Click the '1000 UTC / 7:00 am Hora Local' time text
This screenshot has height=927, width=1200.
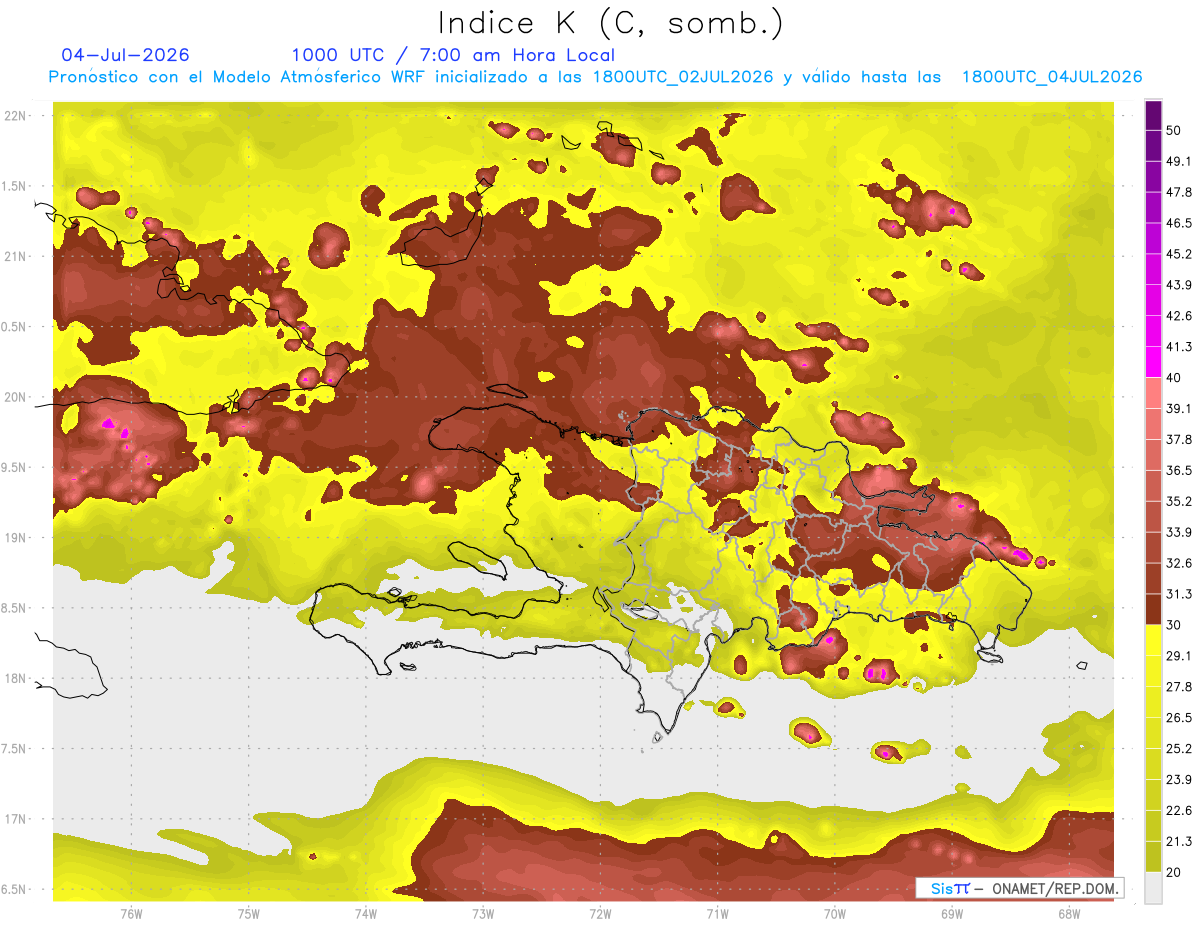(453, 55)
